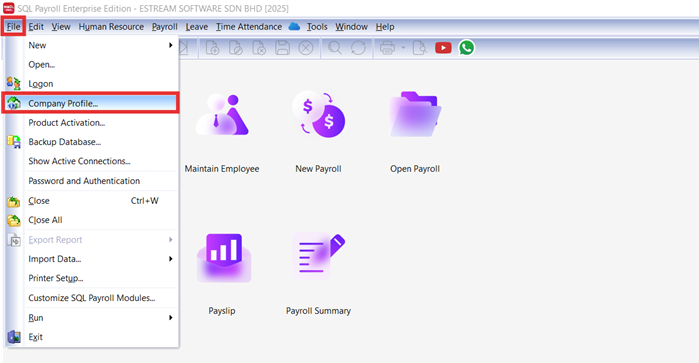Viewport: 699px width, 363px height.
Task: Open the Print dropdown arrow
Action: [x=403, y=47]
